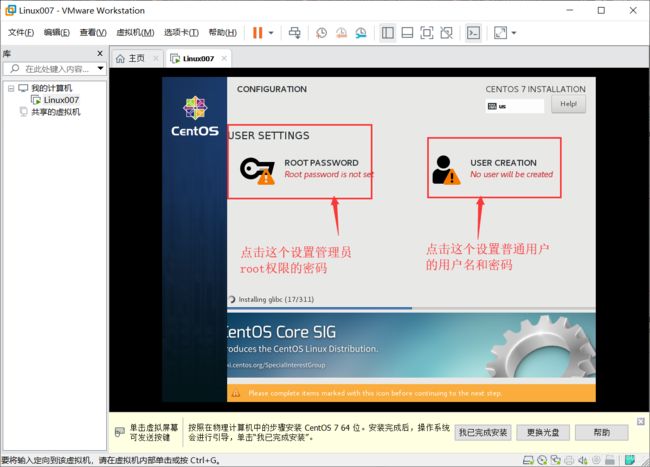This screenshot has height=467, width=650.
Task: Click the stretch guest display icon
Action: coord(500,33)
